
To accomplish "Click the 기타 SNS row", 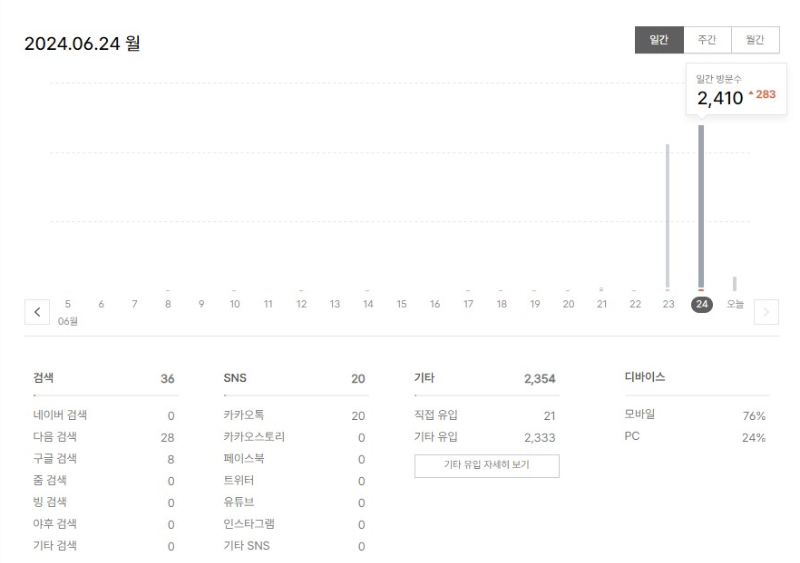I will 294,546.
